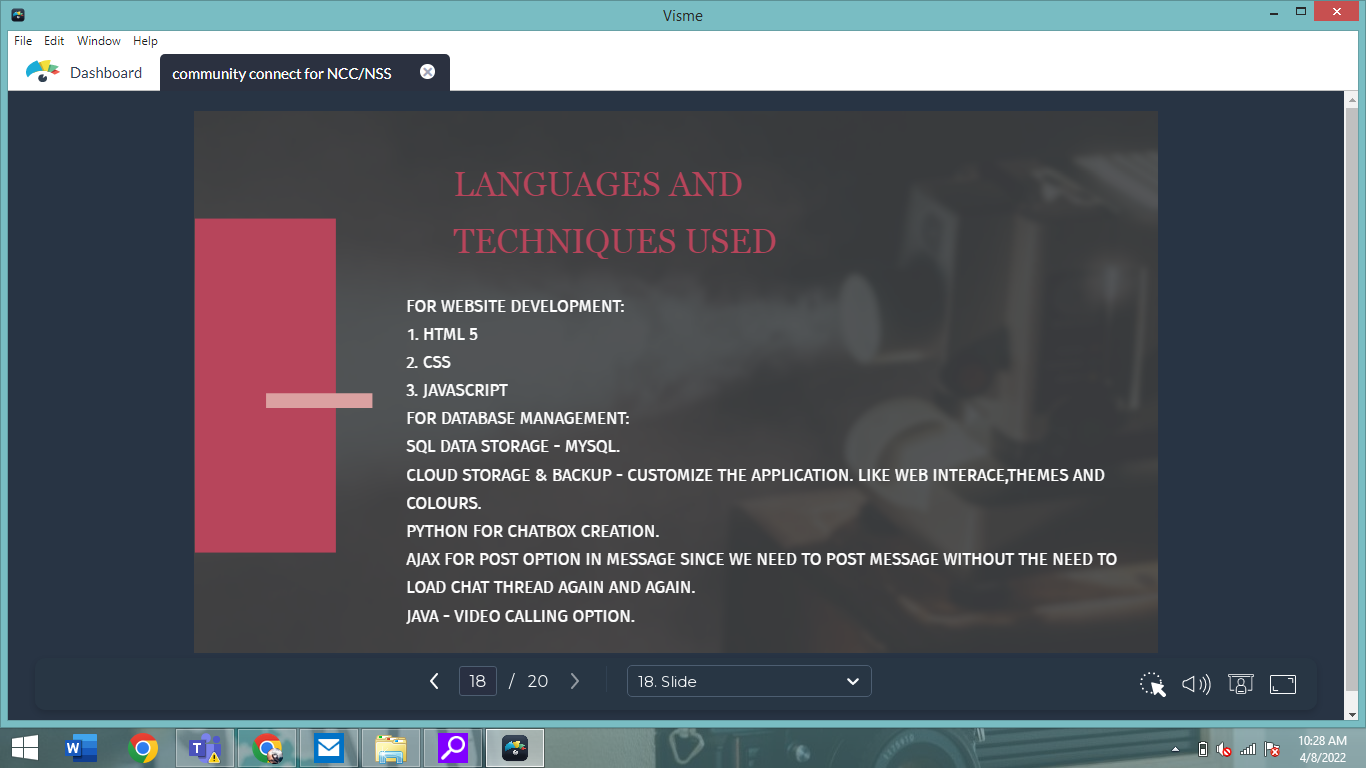Click the scrollbar up arrow
Image resolution: width=1366 pixels, height=768 pixels.
[x=1351, y=100]
